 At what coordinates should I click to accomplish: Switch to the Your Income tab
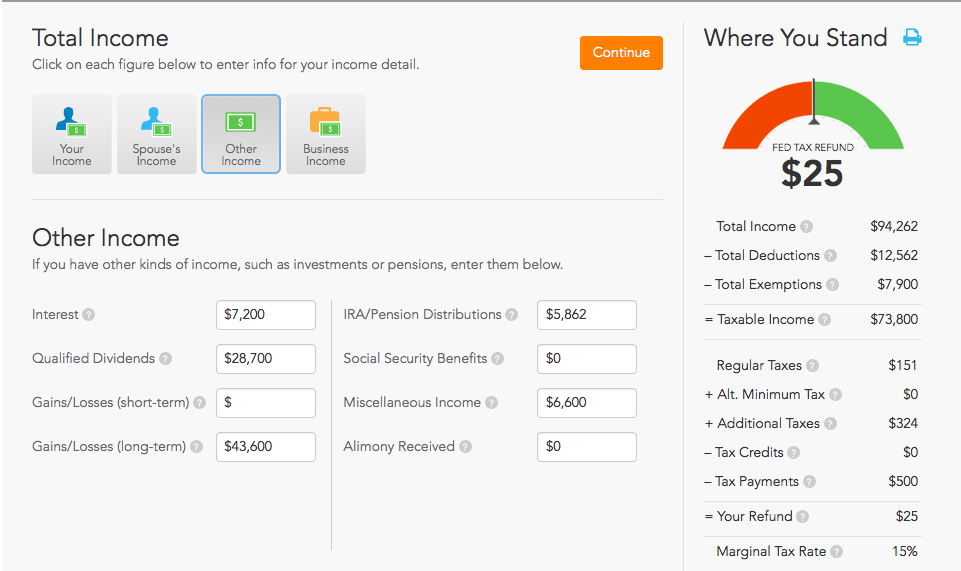72,134
